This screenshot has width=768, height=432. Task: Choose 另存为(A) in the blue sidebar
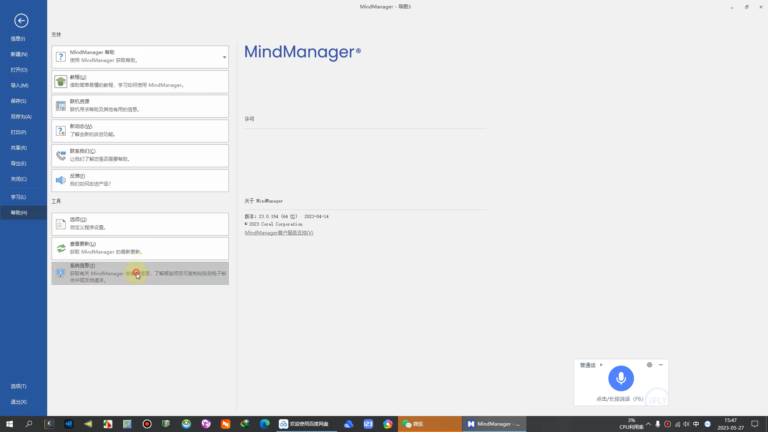(21, 117)
